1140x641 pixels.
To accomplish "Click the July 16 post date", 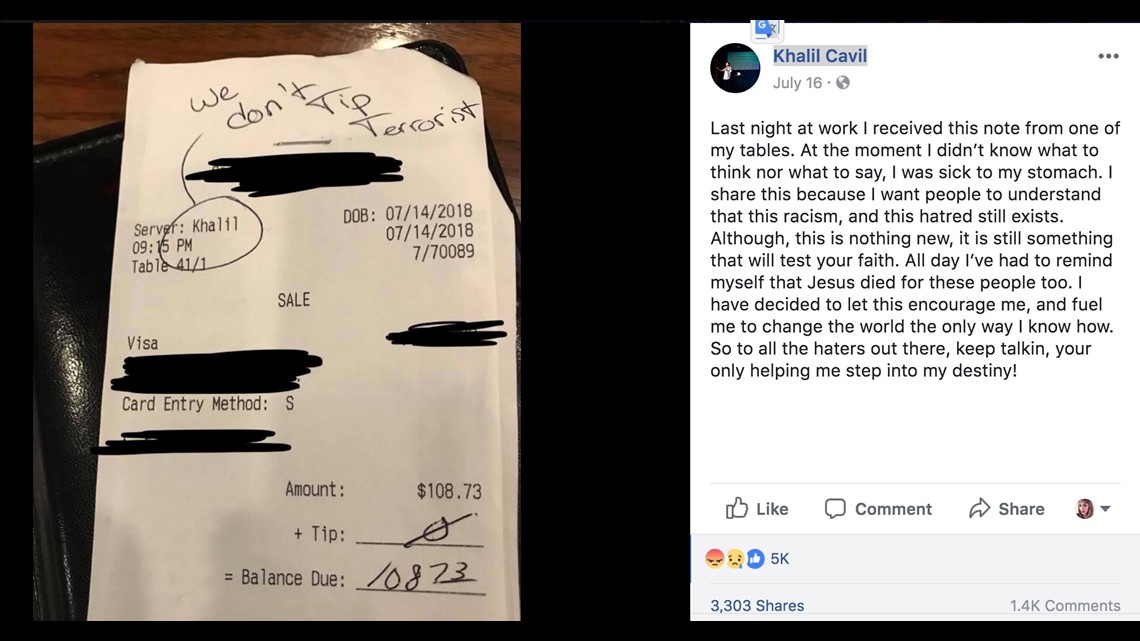I will [x=797, y=83].
